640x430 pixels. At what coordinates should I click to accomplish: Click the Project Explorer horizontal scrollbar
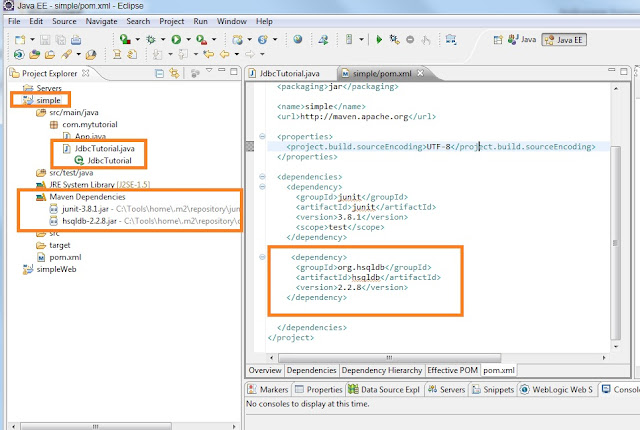(96, 426)
